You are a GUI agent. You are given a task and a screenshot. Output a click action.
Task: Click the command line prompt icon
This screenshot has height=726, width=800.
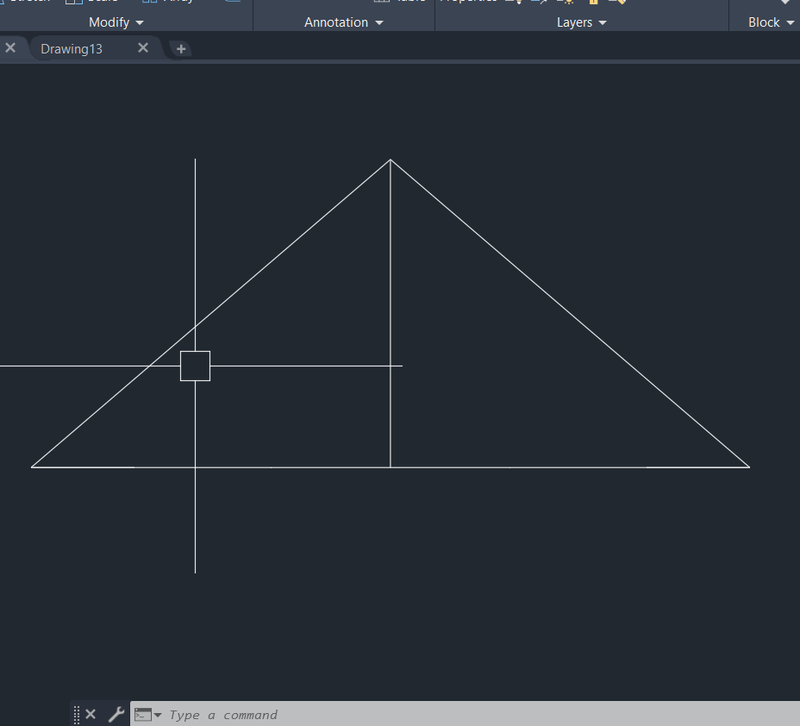(143, 714)
